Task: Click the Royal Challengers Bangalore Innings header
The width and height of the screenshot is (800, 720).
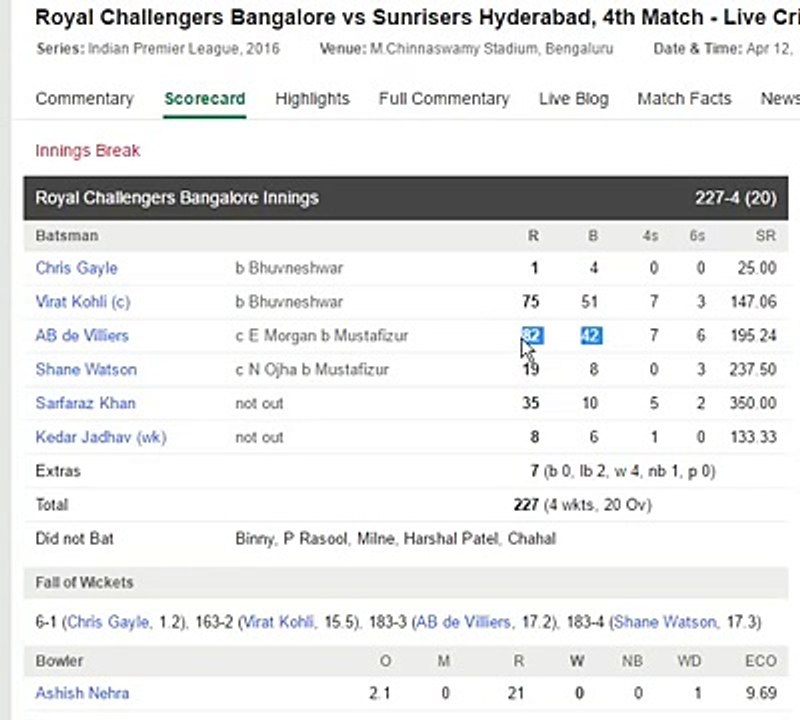Action: coord(406,198)
